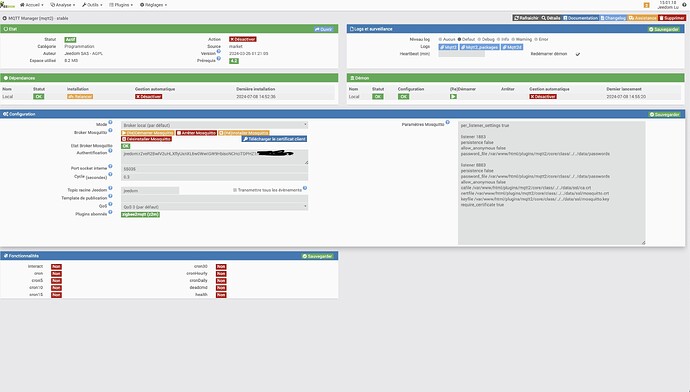
Task: Click the help icon next to QoS
Action: [x=110, y=205]
